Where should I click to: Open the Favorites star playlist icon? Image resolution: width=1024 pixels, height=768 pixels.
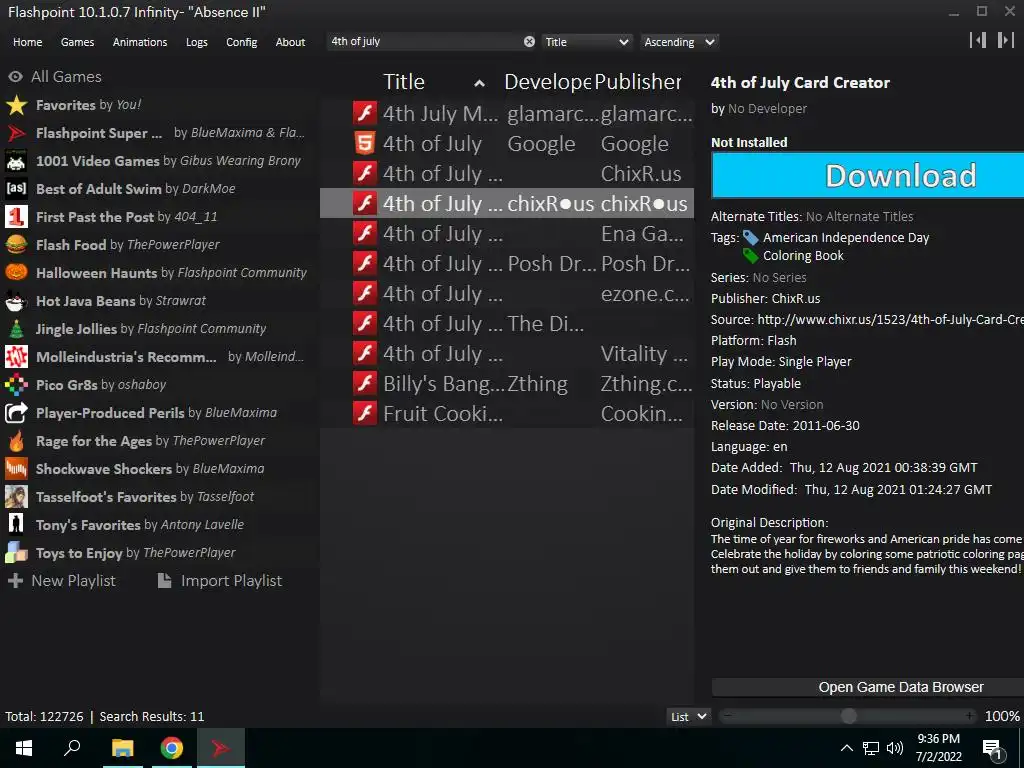[16, 104]
